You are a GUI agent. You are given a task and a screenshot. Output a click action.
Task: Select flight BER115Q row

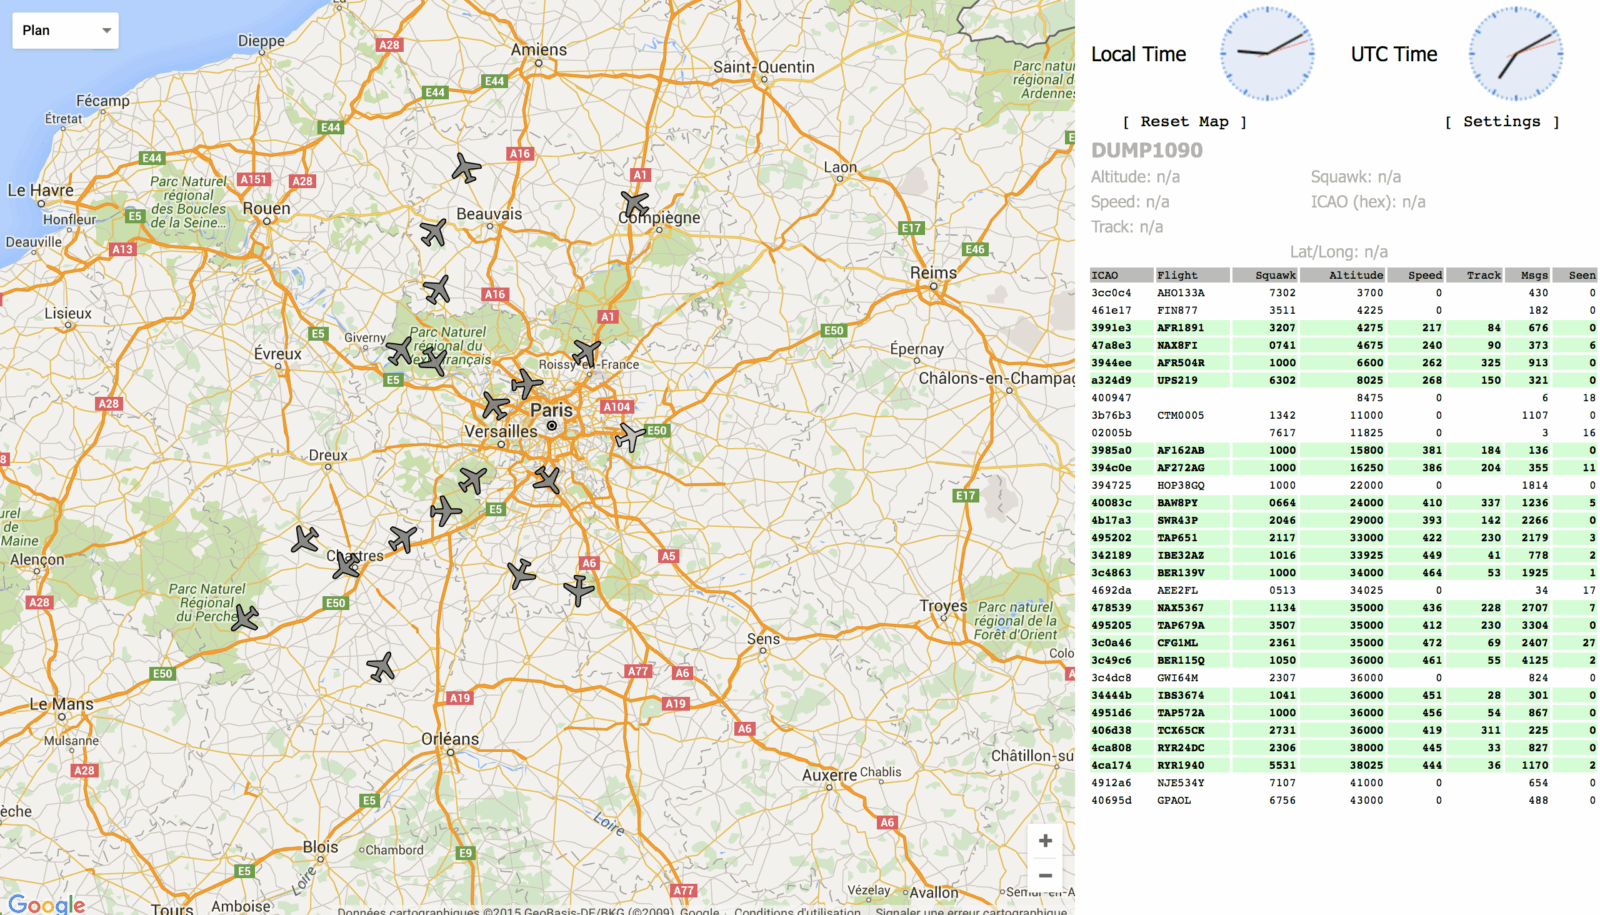[x=1343, y=660]
